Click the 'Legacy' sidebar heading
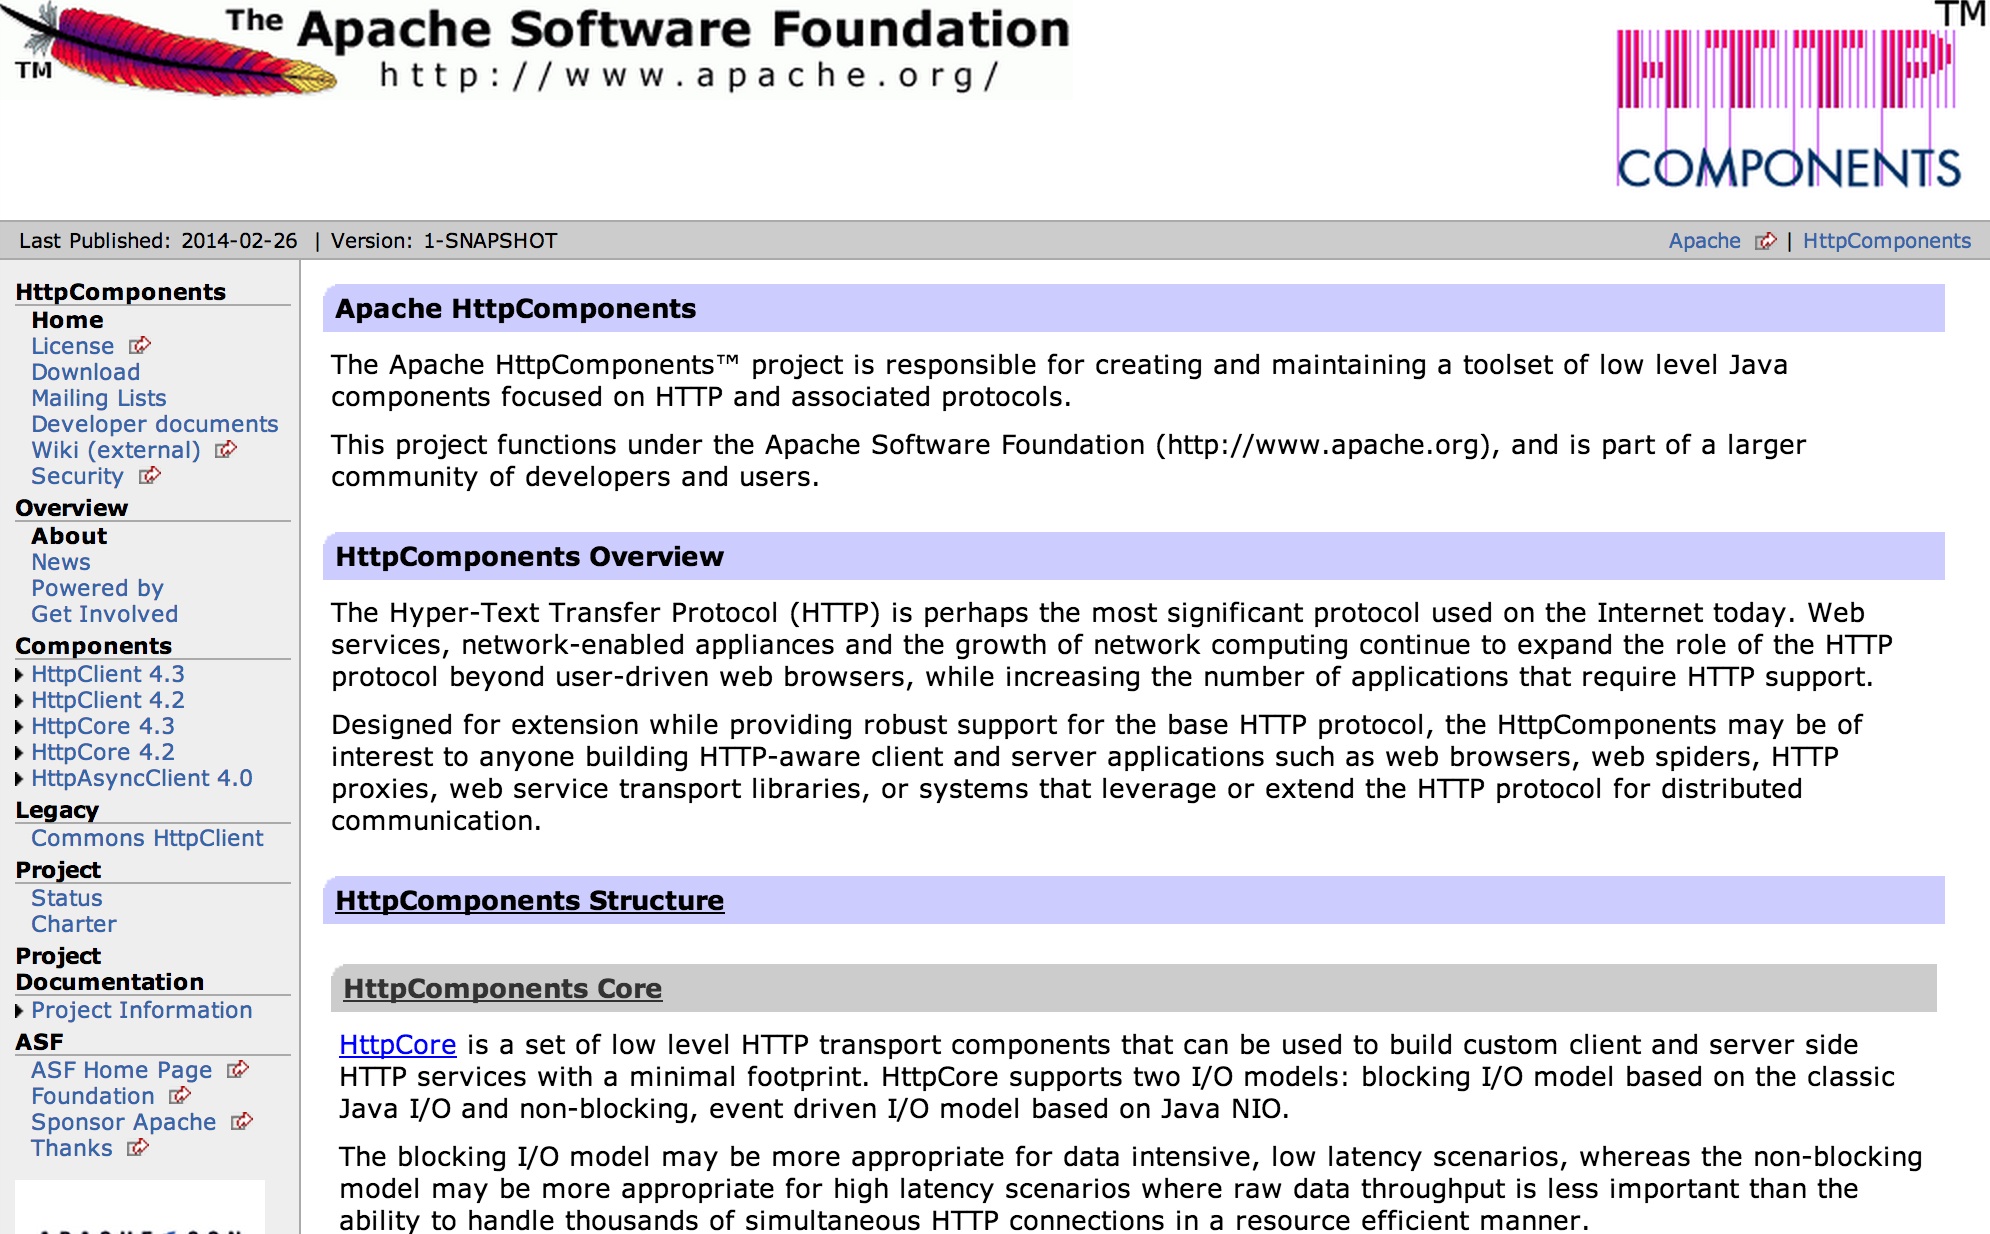1990x1234 pixels. pos(57,810)
